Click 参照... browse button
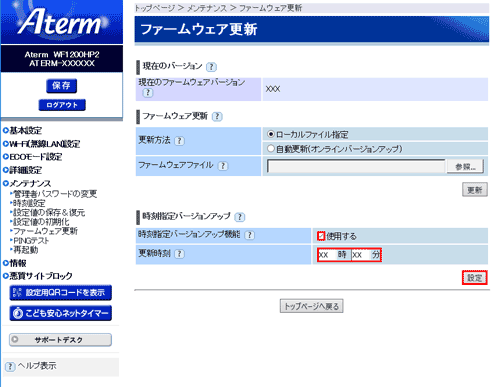This screenshot has width=500, height=387. tap(465, 166)
